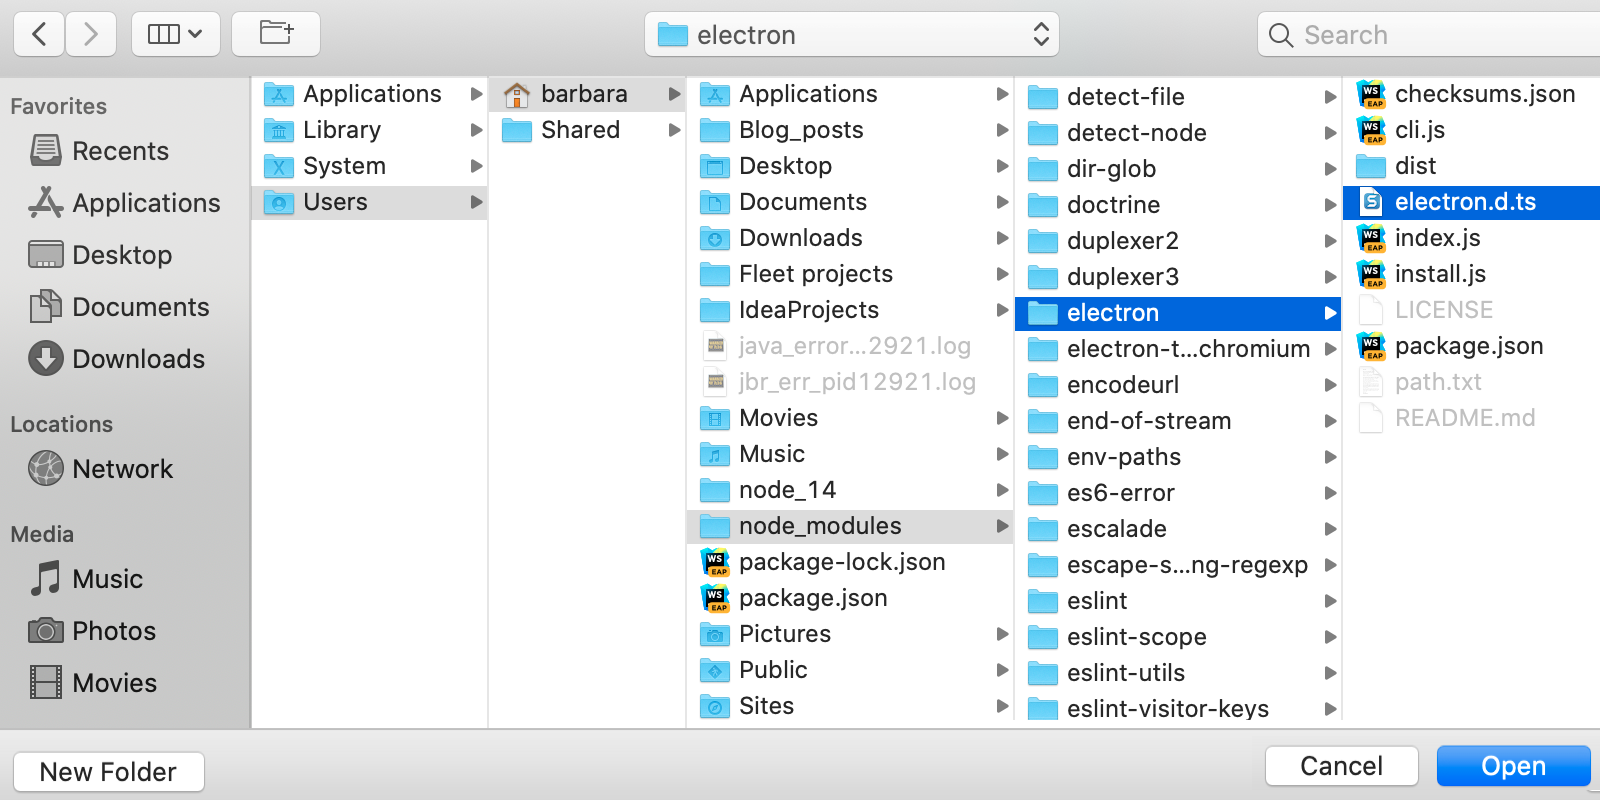Select the eslint-utils folder
Viewport: 1600px width, 800px height.
tap(1178, 673)
